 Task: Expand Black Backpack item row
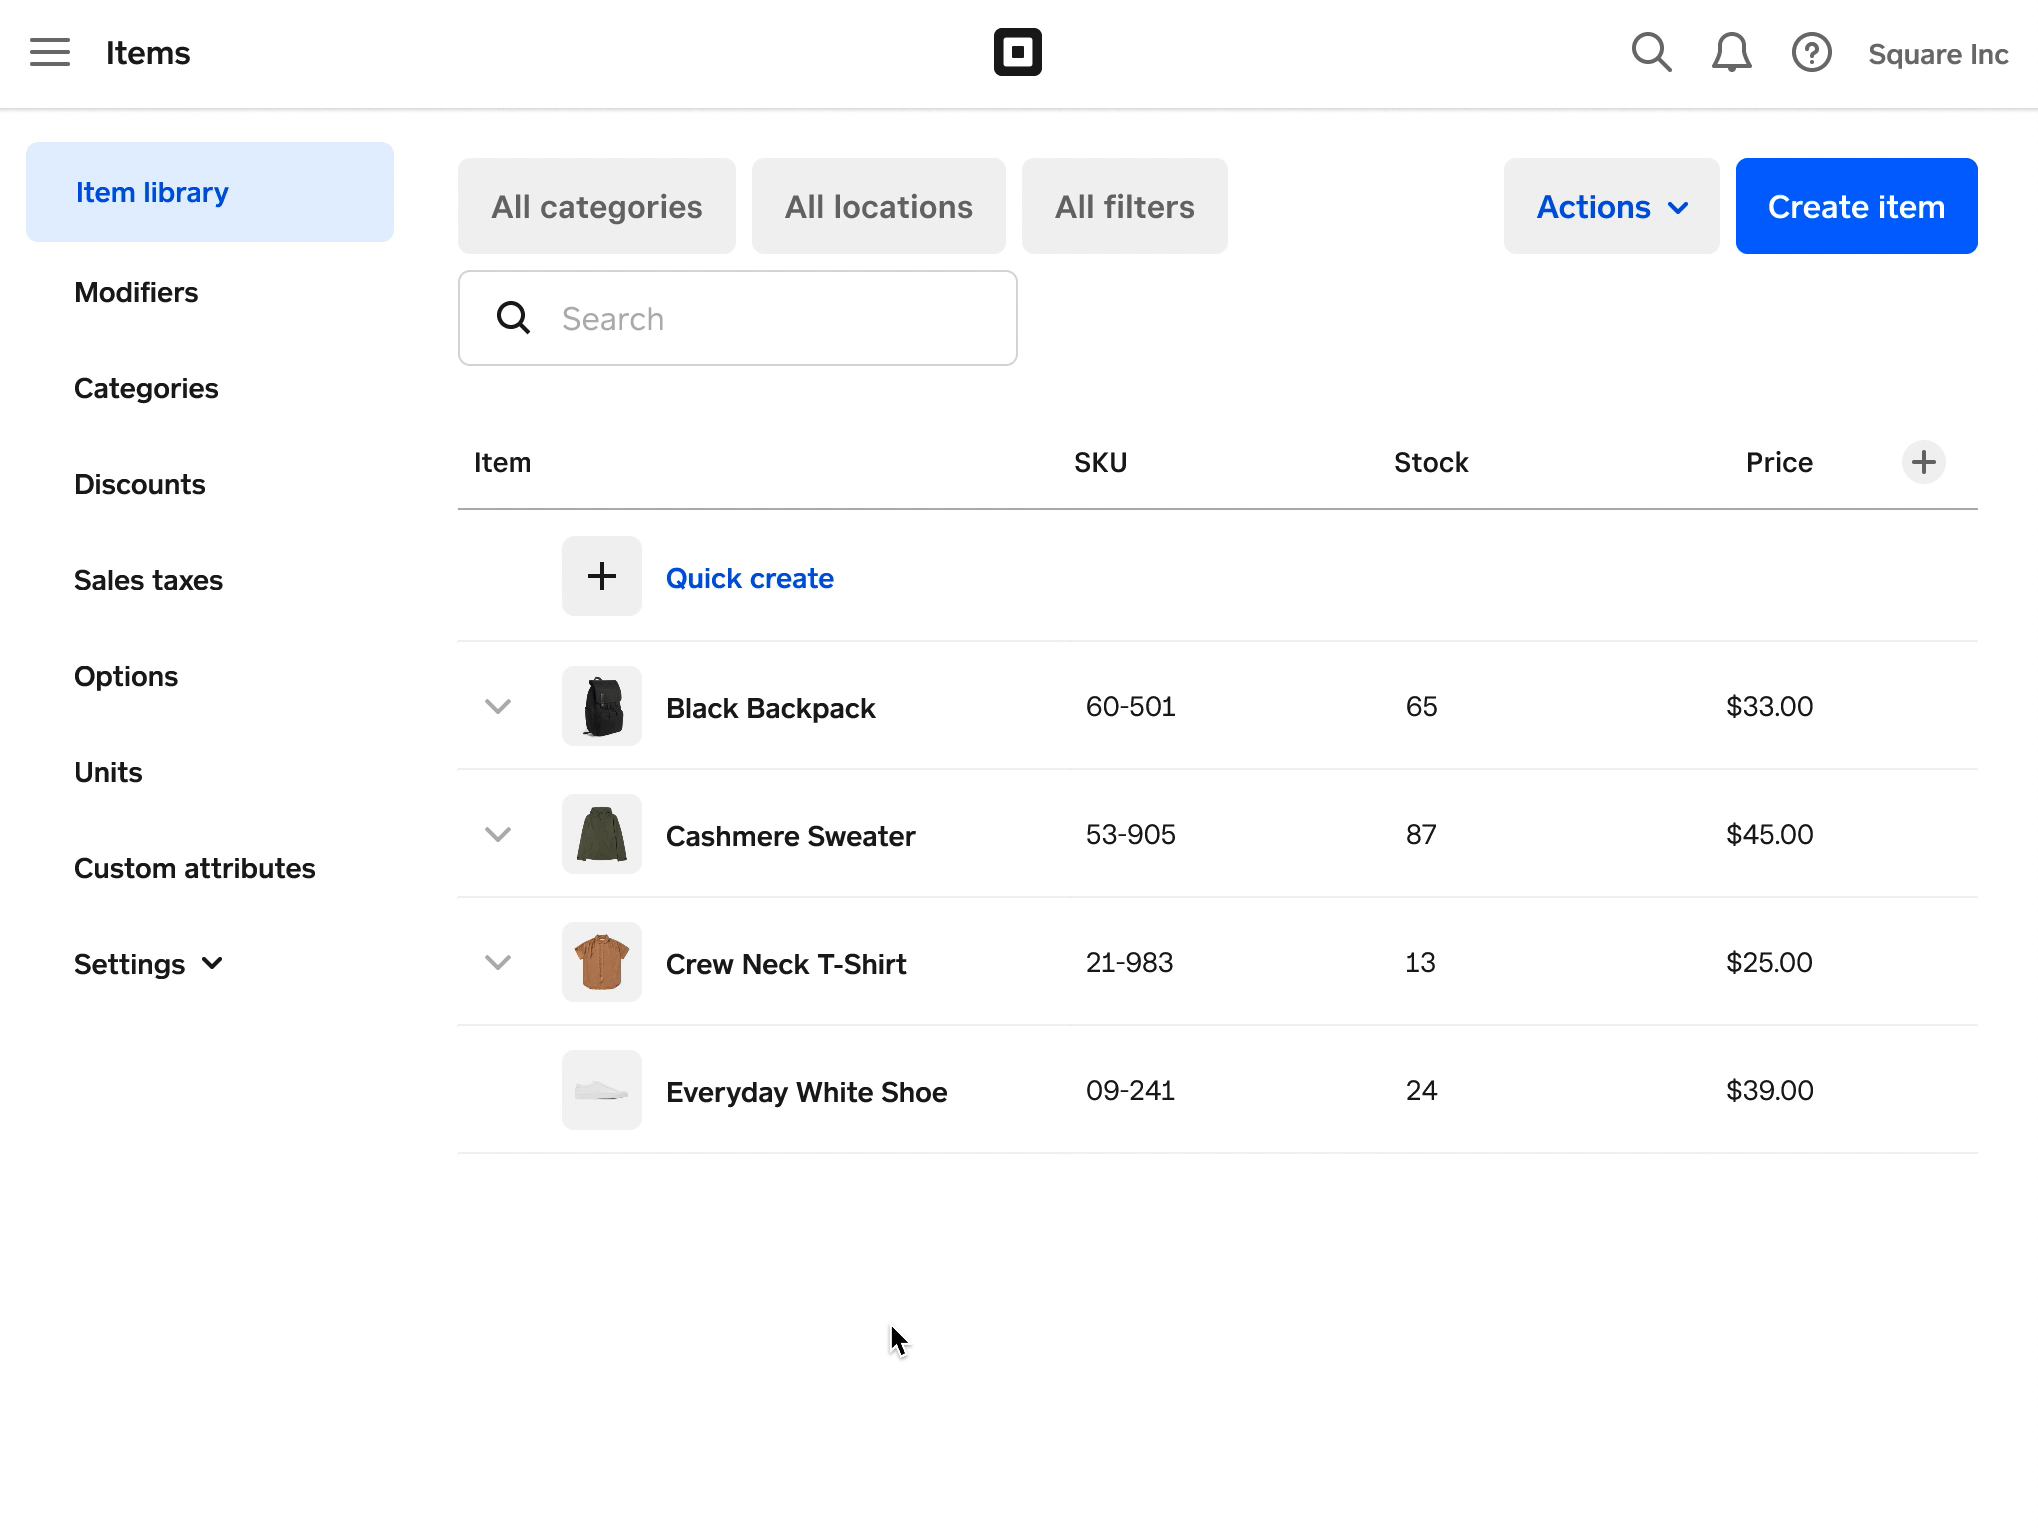click(x=496, y=705)
